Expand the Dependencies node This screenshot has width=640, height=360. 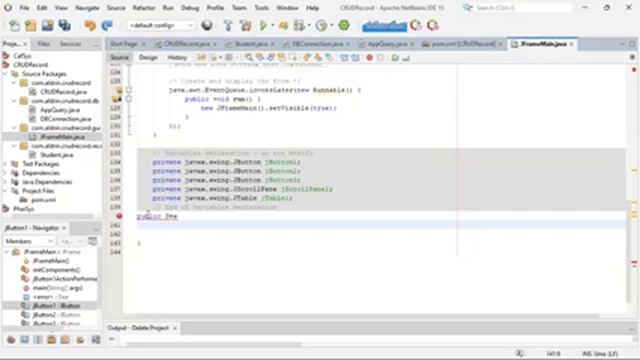pyautogui.click(x=6, y=173)
